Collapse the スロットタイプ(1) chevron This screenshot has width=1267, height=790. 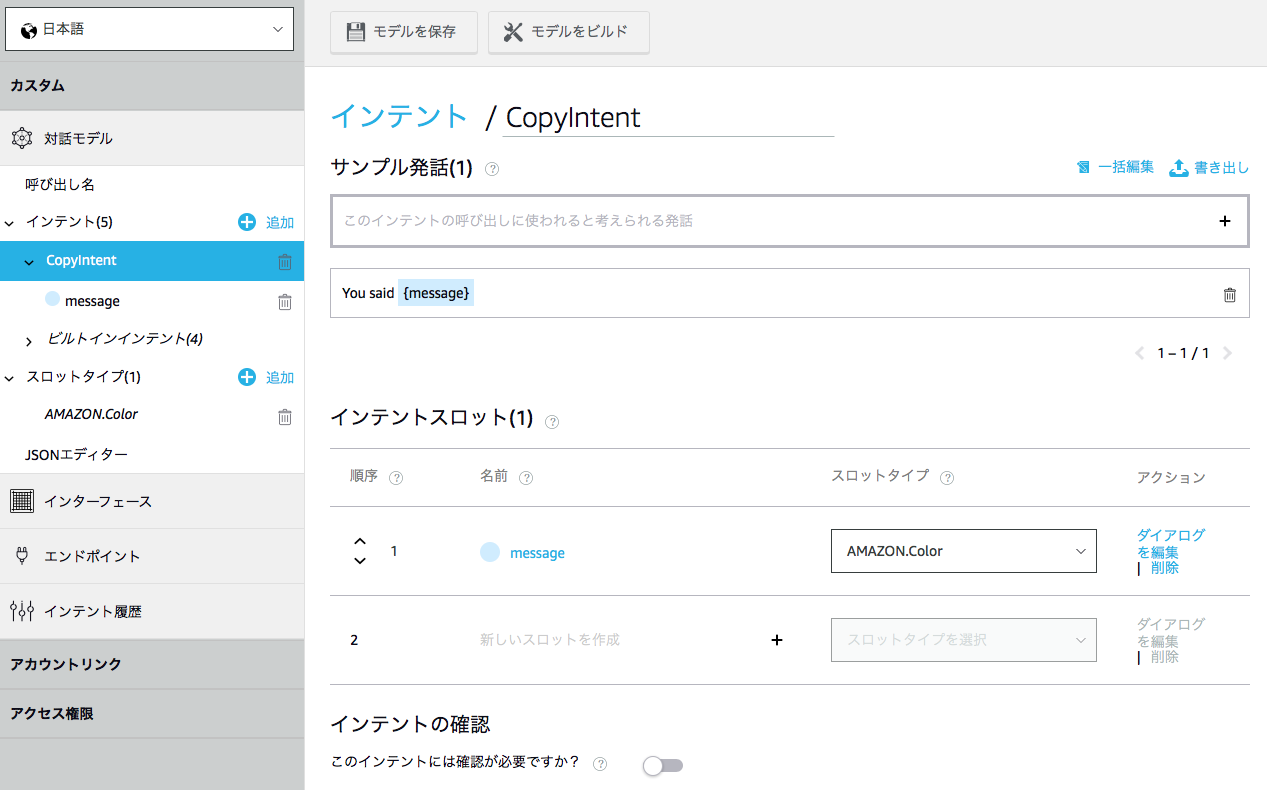pyautogui.click(x=9, y=378)
